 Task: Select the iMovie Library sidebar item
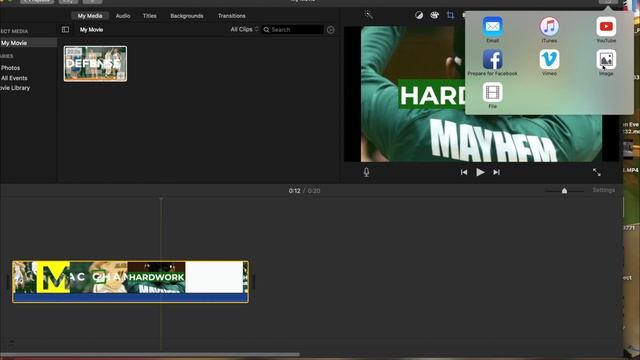coord(15,88)
